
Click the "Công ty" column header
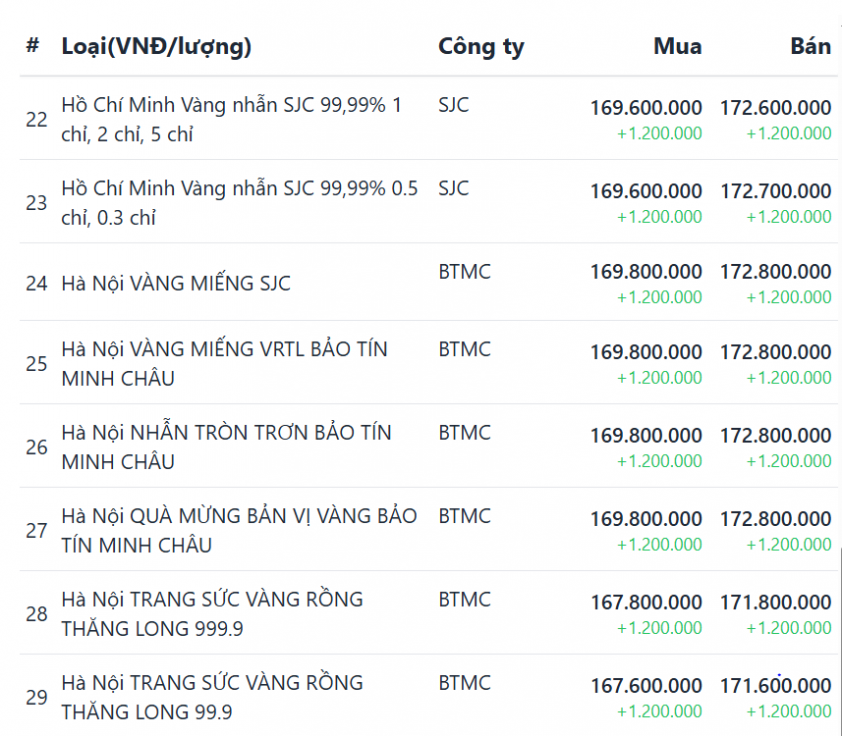[480, 46]
